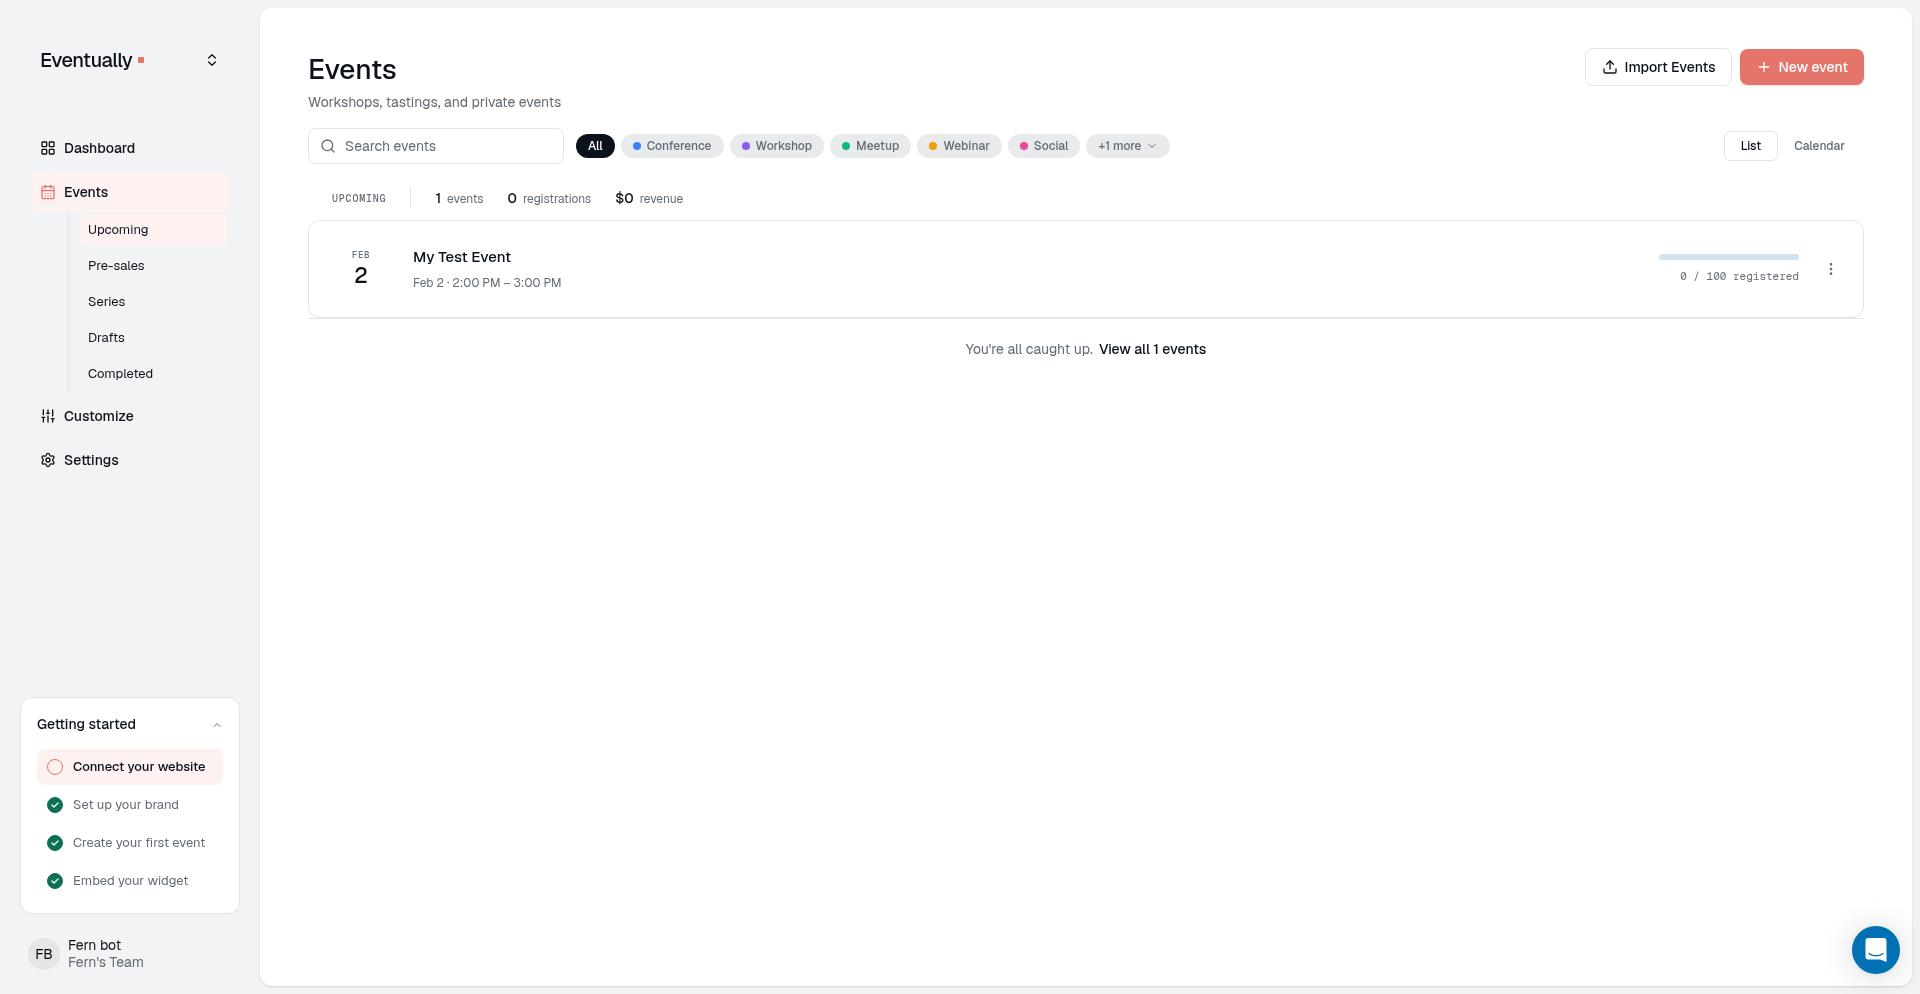
Task: Click the Settings gear icon
Action: [48, 460]
